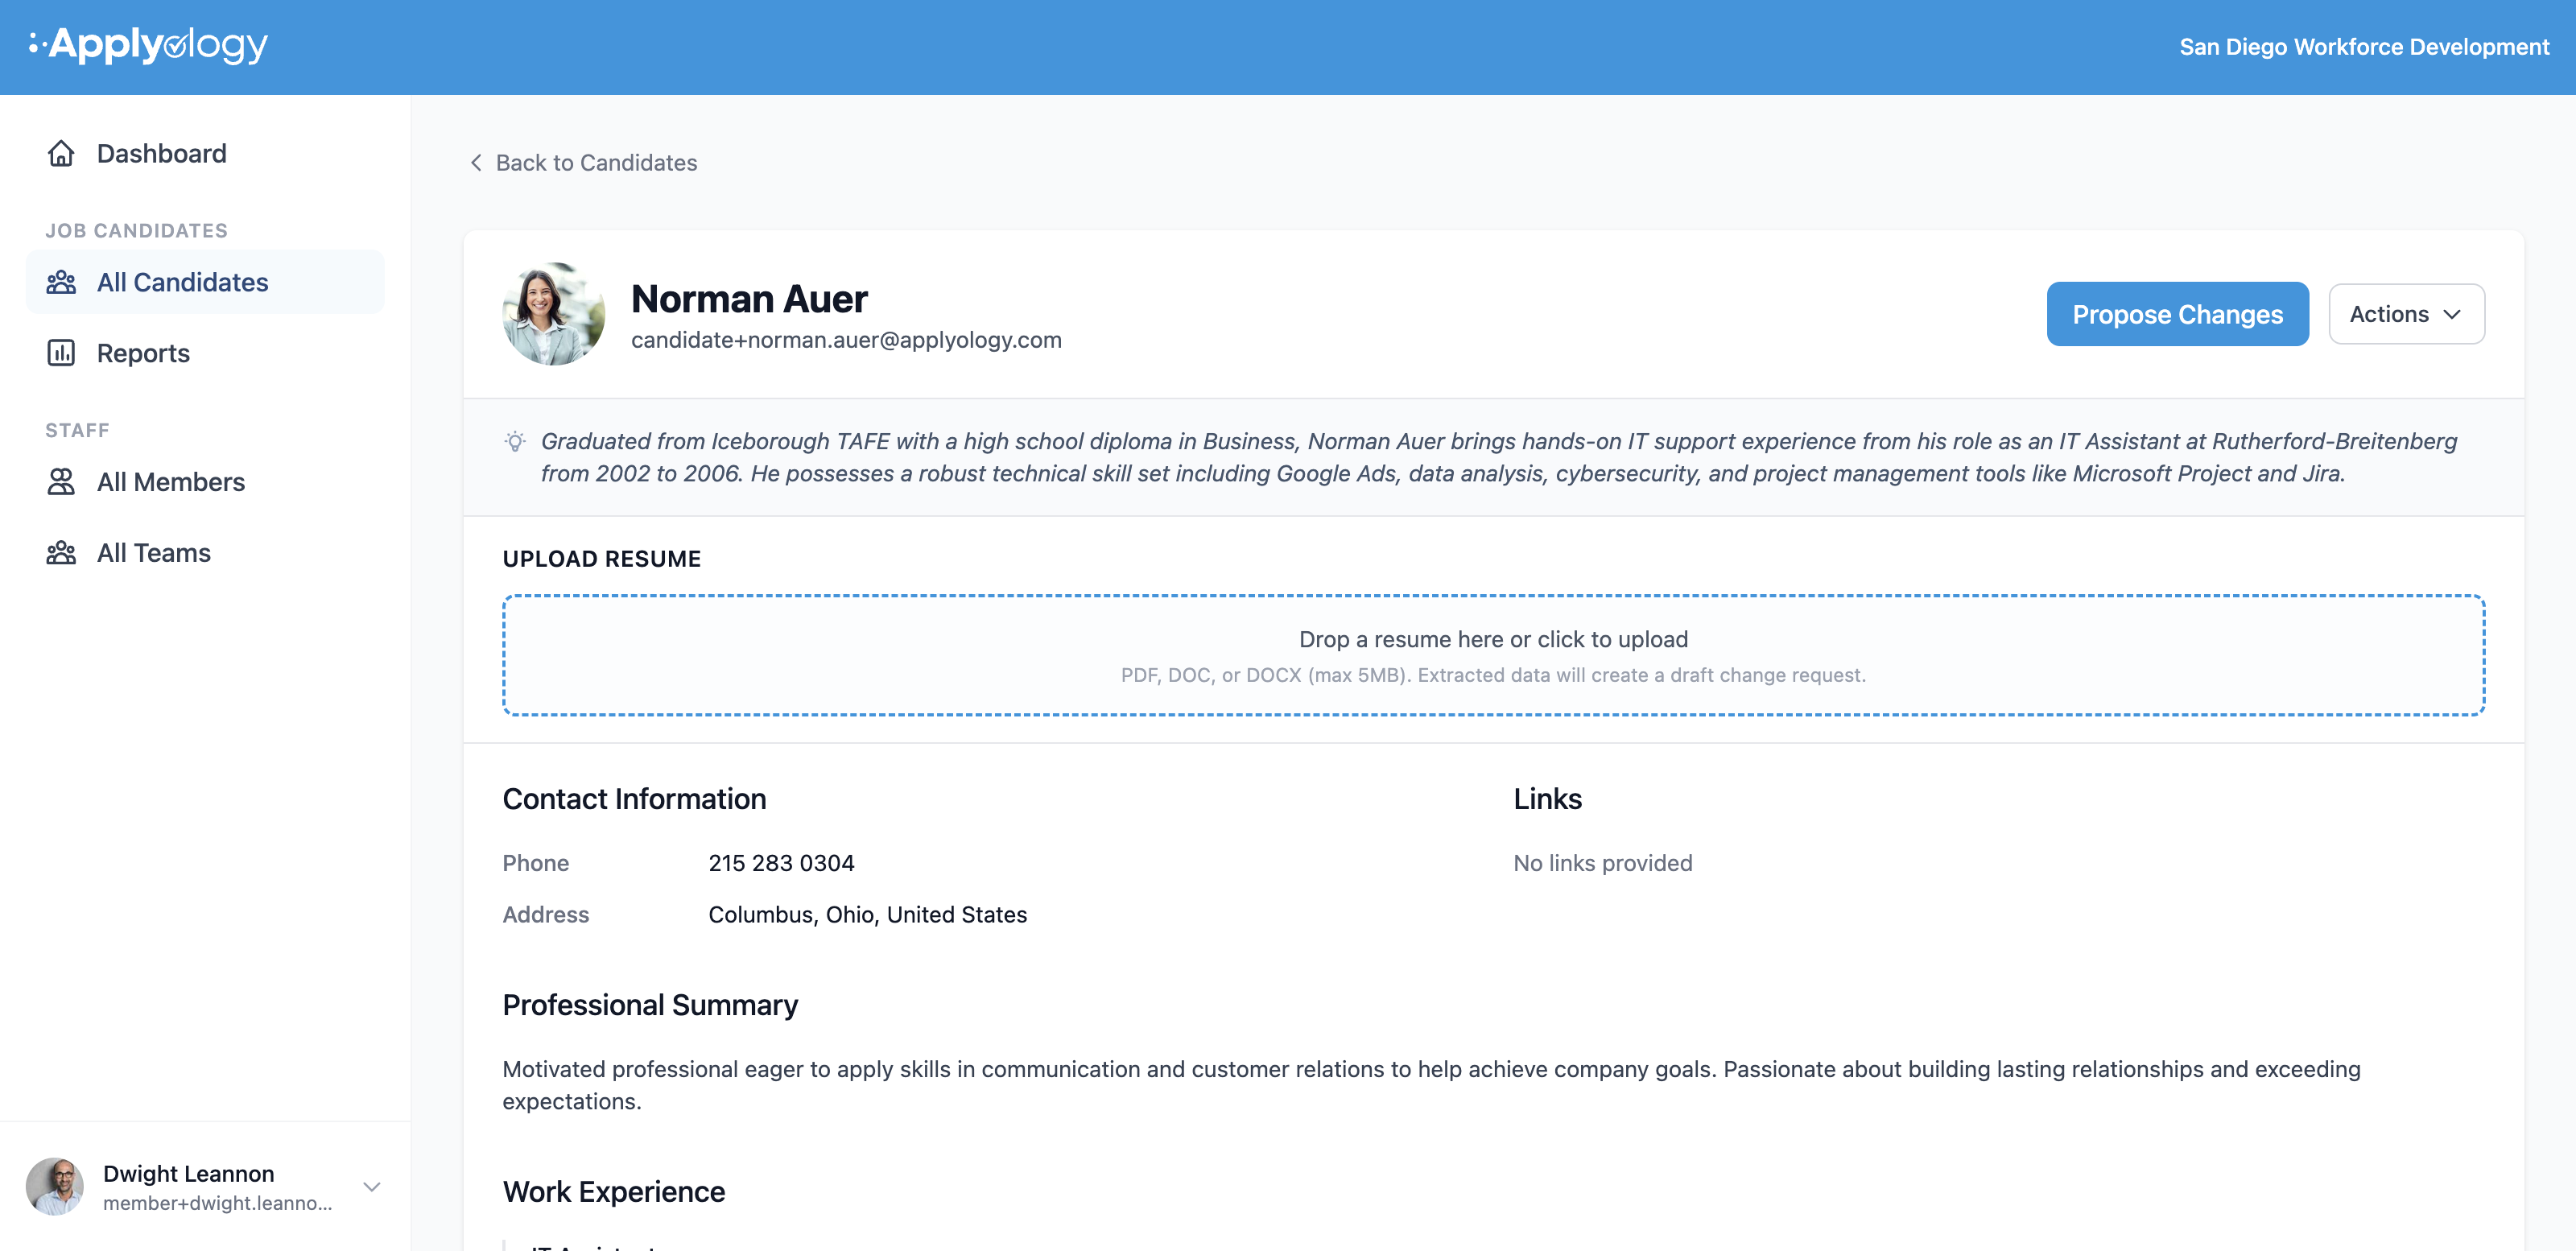Click the 'No links provided' text
The width and height of the screenshot is (2576, 1251).
point(1602,863)
